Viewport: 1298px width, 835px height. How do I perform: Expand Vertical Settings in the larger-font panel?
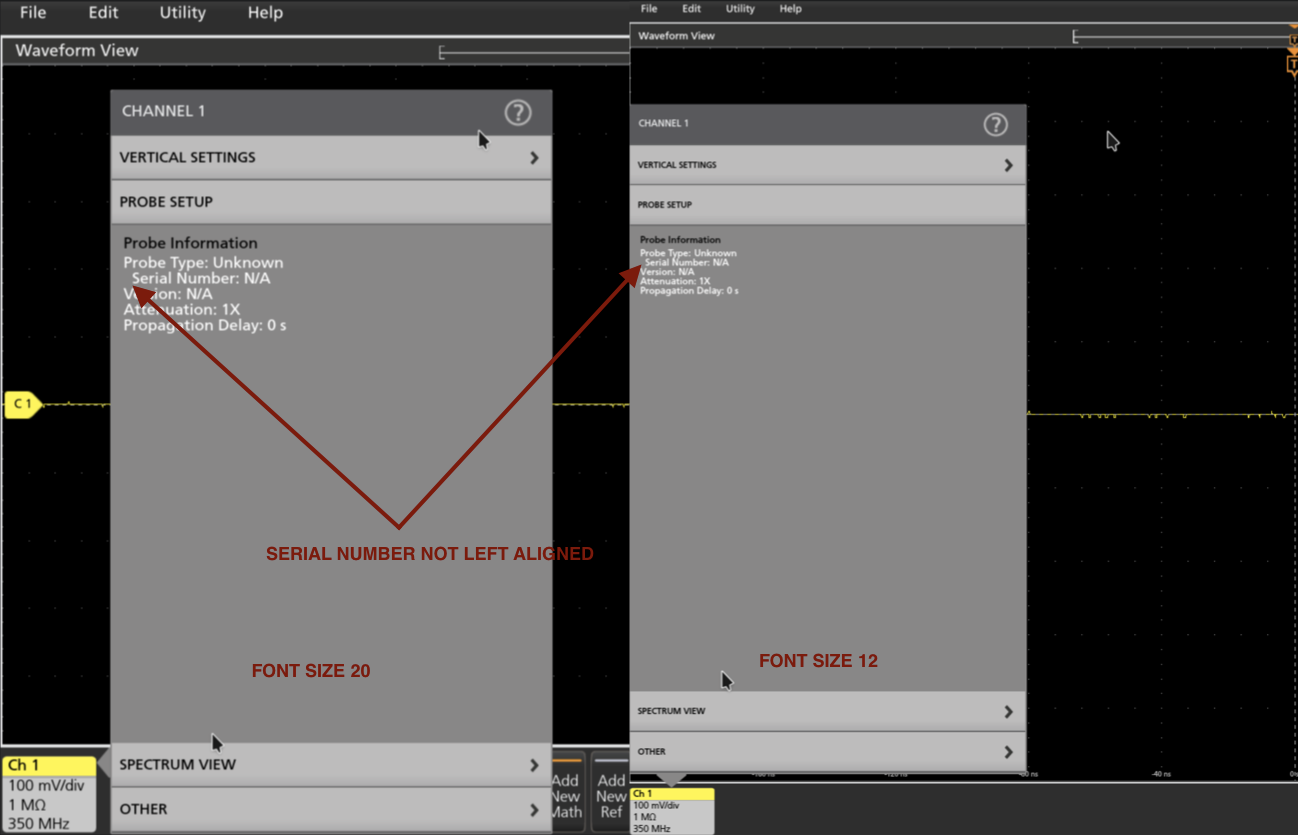pyautogui.click(x=330, y=158)
